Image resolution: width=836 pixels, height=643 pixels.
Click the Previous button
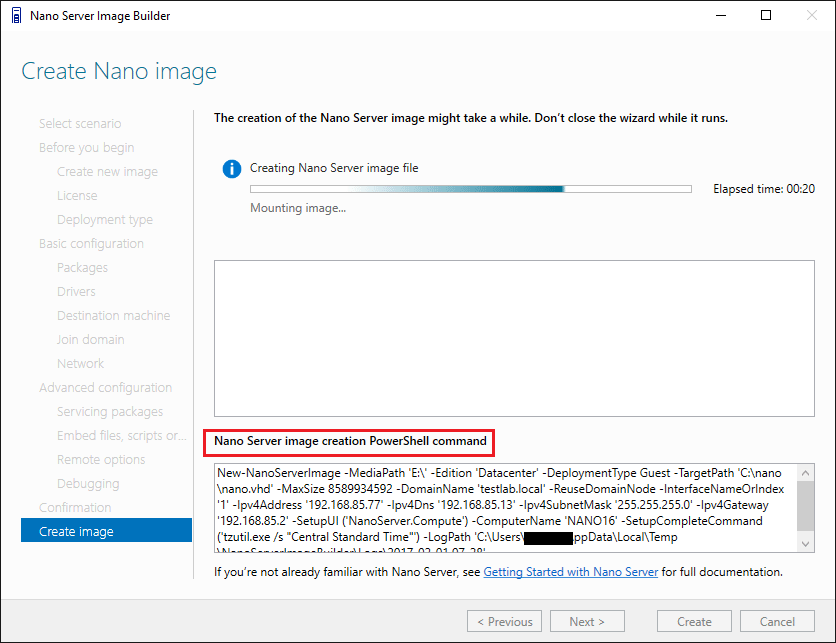pyautogui.click(x=504, y=622)
